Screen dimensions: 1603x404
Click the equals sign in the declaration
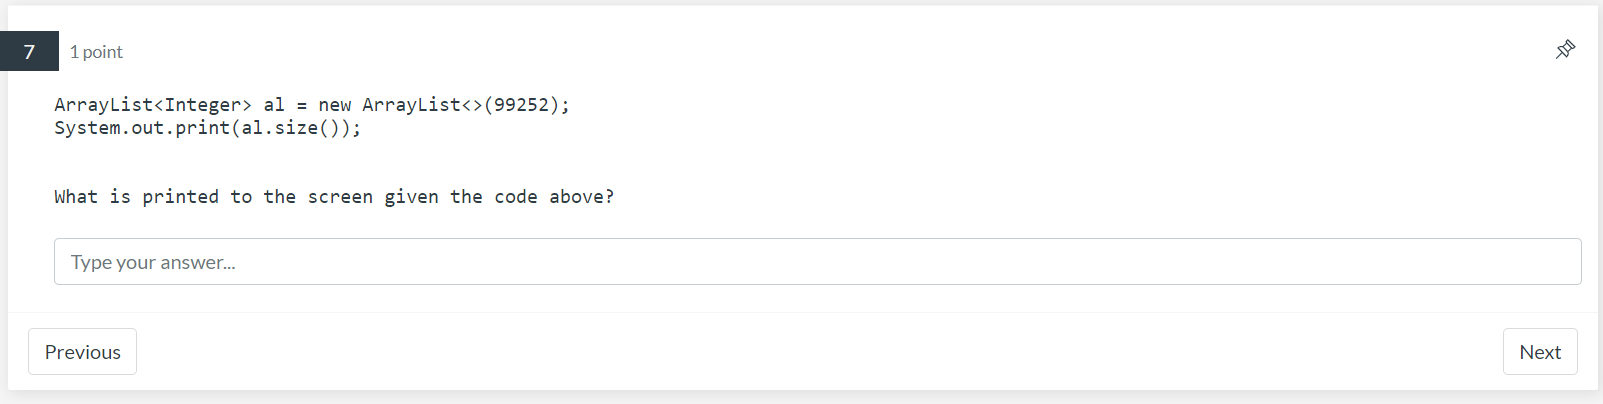[x=302, y=105]
